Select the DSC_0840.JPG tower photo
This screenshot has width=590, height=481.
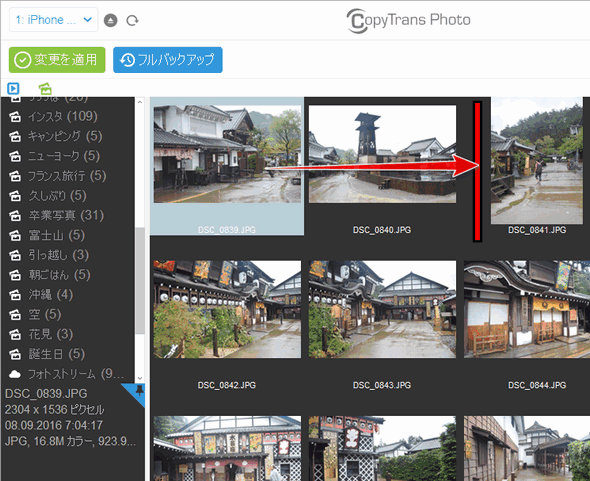[x=382, y=154]
